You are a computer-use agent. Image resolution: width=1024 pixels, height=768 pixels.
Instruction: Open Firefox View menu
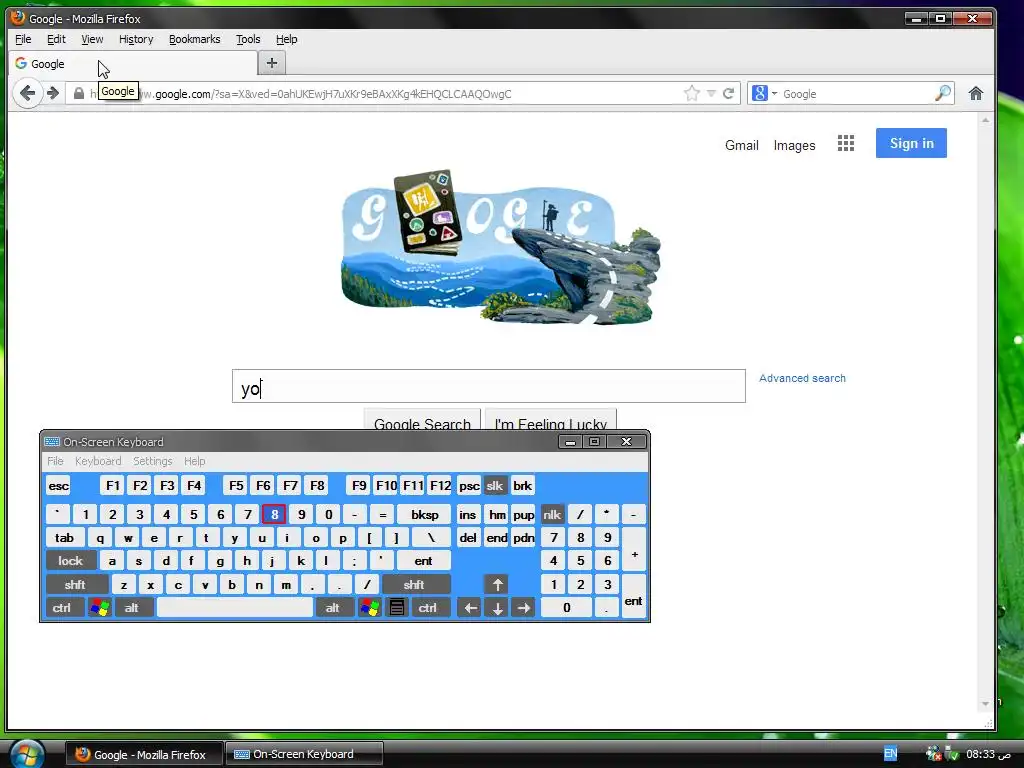coord(92,39)
